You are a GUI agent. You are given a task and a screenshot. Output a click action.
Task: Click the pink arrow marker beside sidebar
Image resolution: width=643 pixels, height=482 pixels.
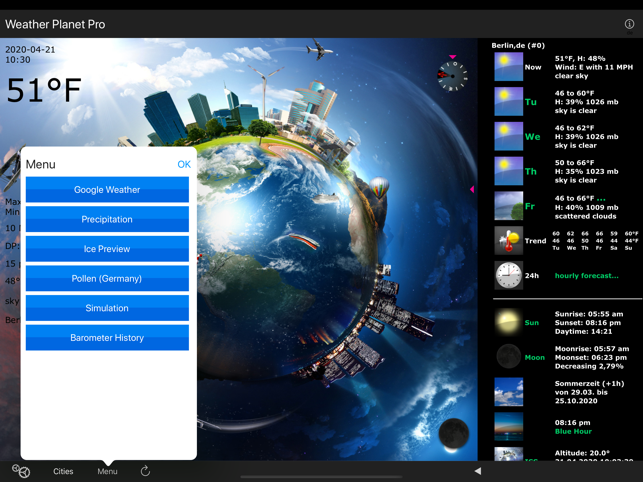(x=472, y=189)
